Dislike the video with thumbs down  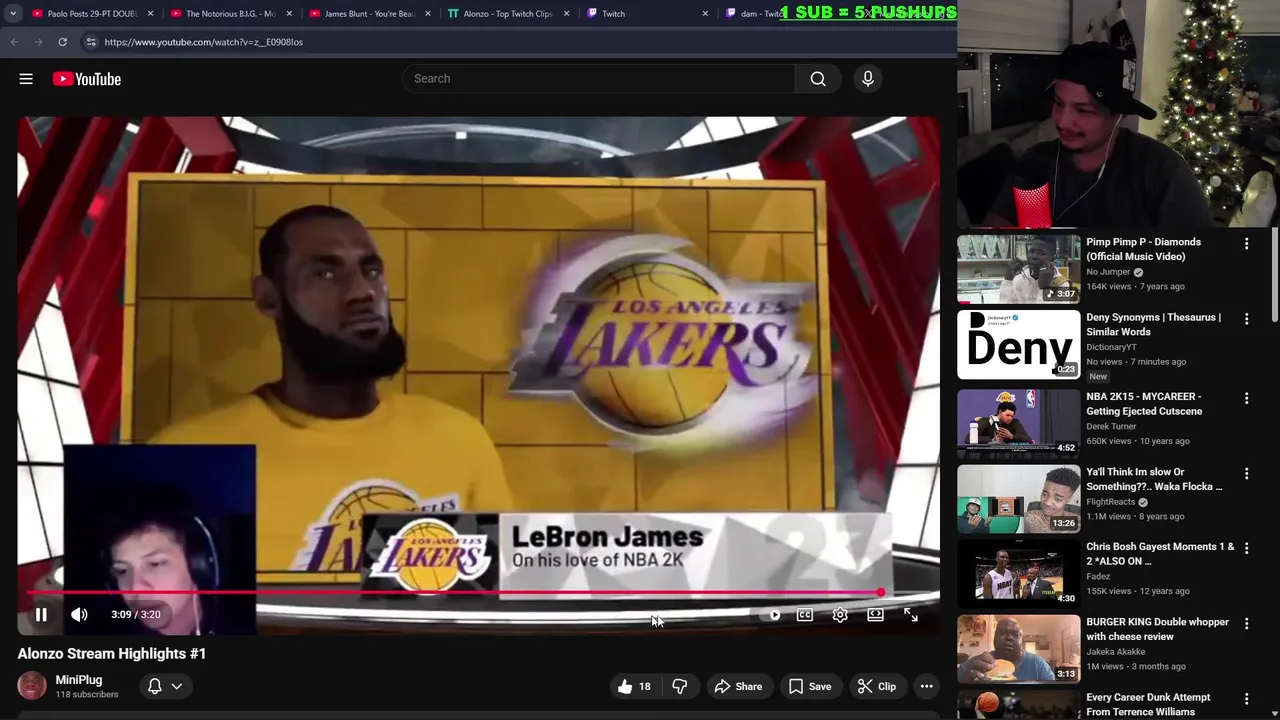coord(680,686)
